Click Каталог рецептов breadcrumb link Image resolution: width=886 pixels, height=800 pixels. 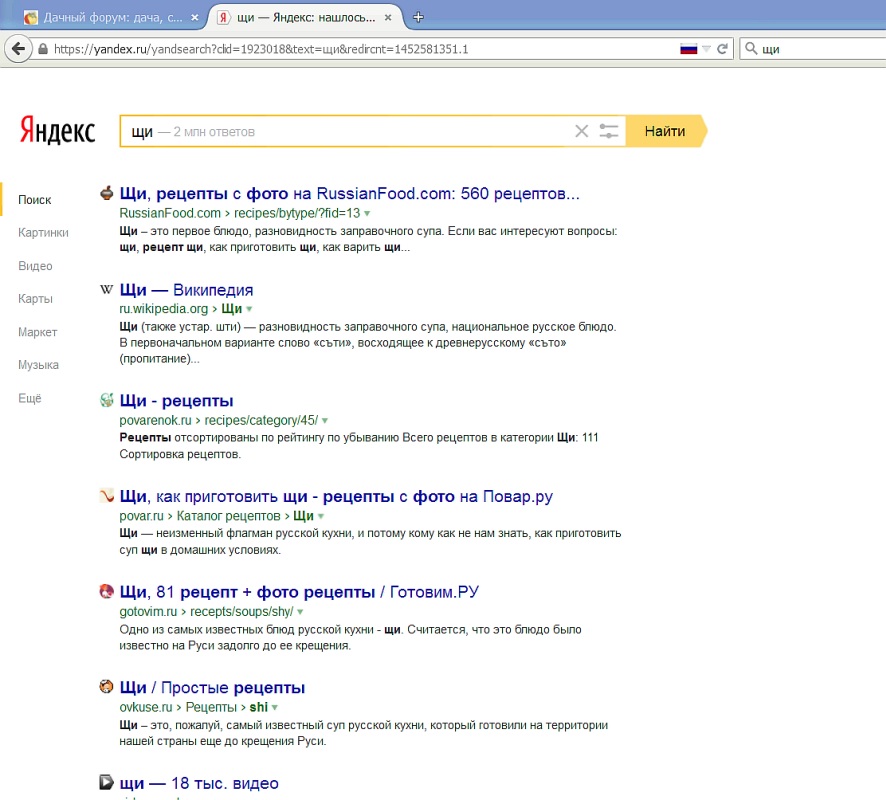pyautogui.click(x=228, y=516)
